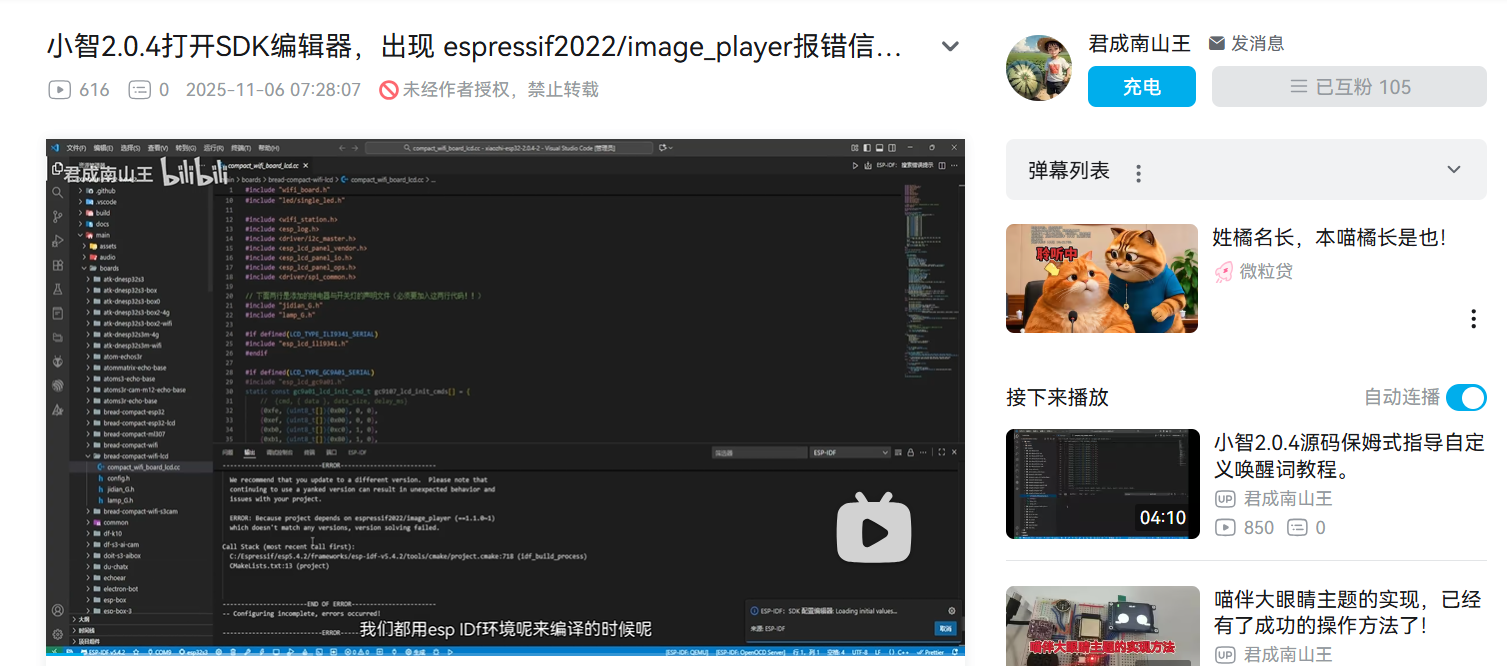This screenshot has height=666, width=1507.
Task: Open the 弹幕列表 three-dot options menu
Action: (x=1138, y=174)
